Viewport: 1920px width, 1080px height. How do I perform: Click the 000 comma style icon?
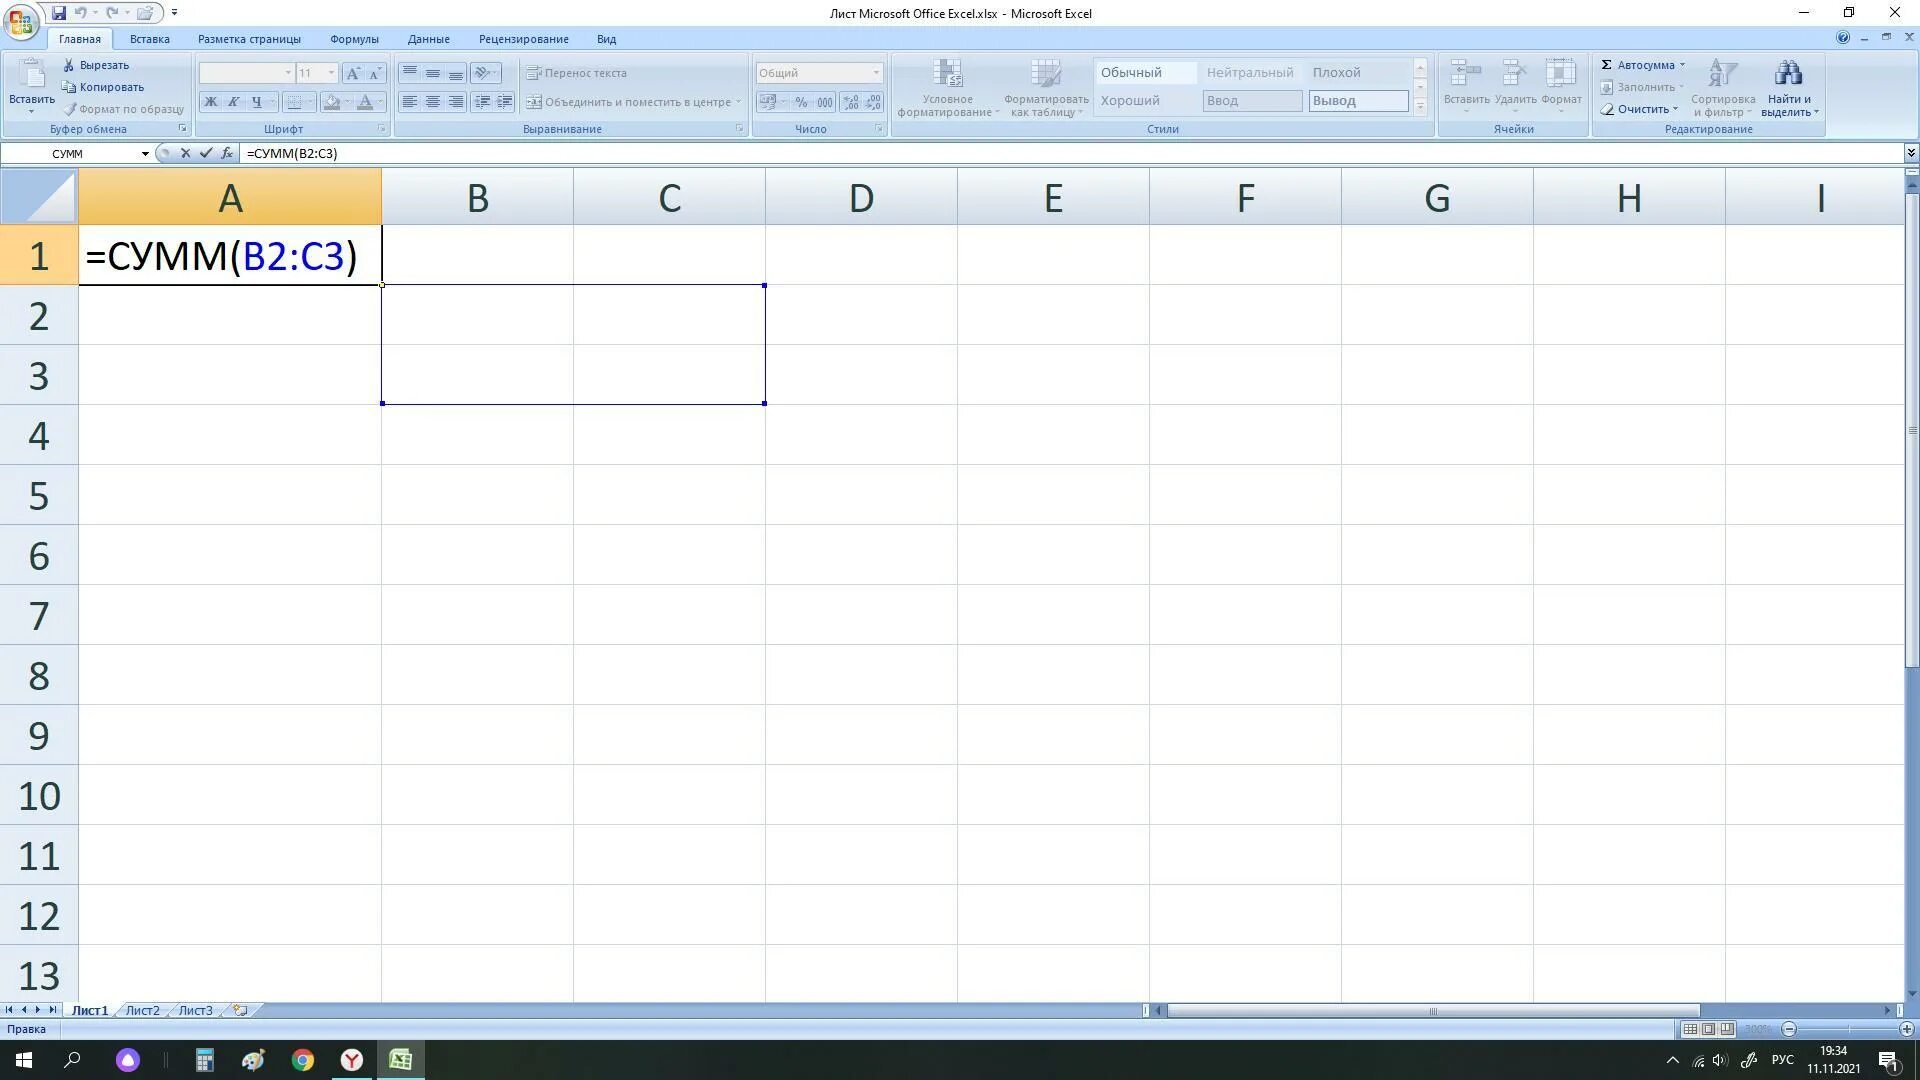coord(824,102)
